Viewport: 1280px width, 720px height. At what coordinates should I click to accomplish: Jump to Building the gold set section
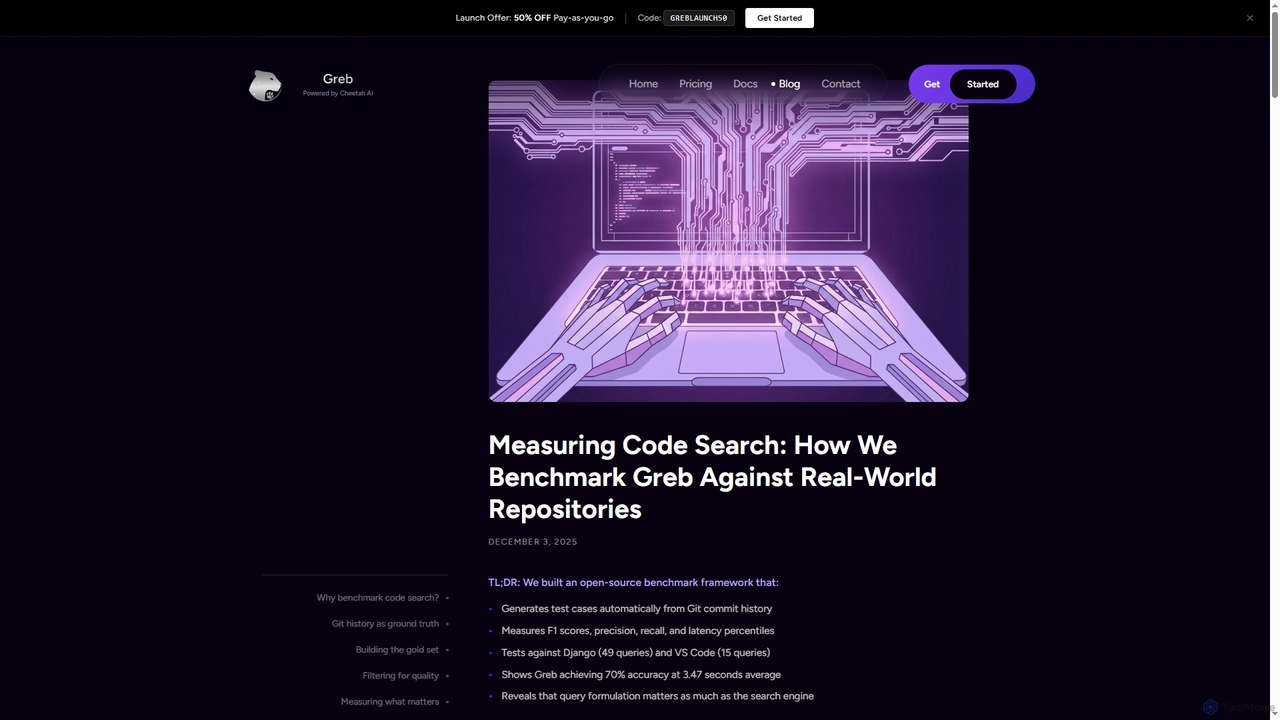[x=397, y=650]
